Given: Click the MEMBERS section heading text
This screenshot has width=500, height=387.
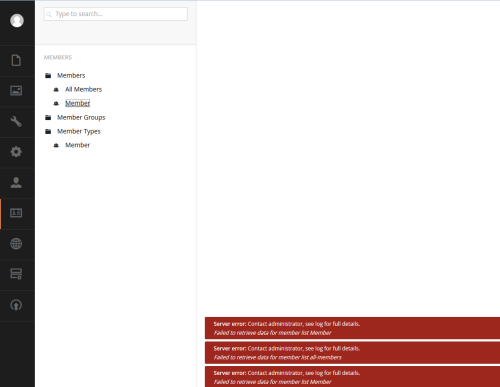Looking at the screenshot, I should (x=58, y=57).
